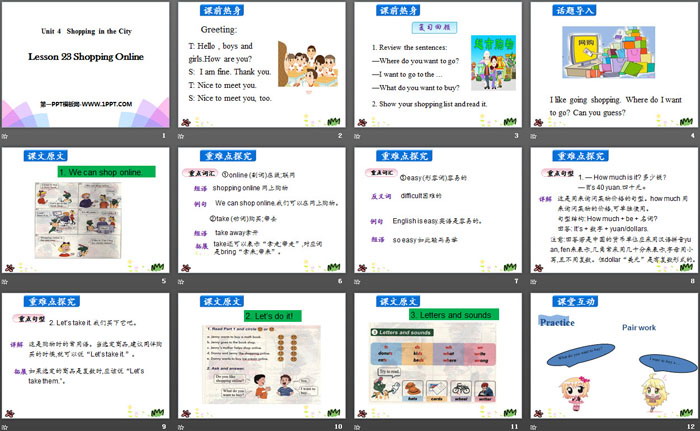700x431 pixels.
Task: Click the animation star icon under slide 2
Action: pyautogui.click(x=181, y=136)
